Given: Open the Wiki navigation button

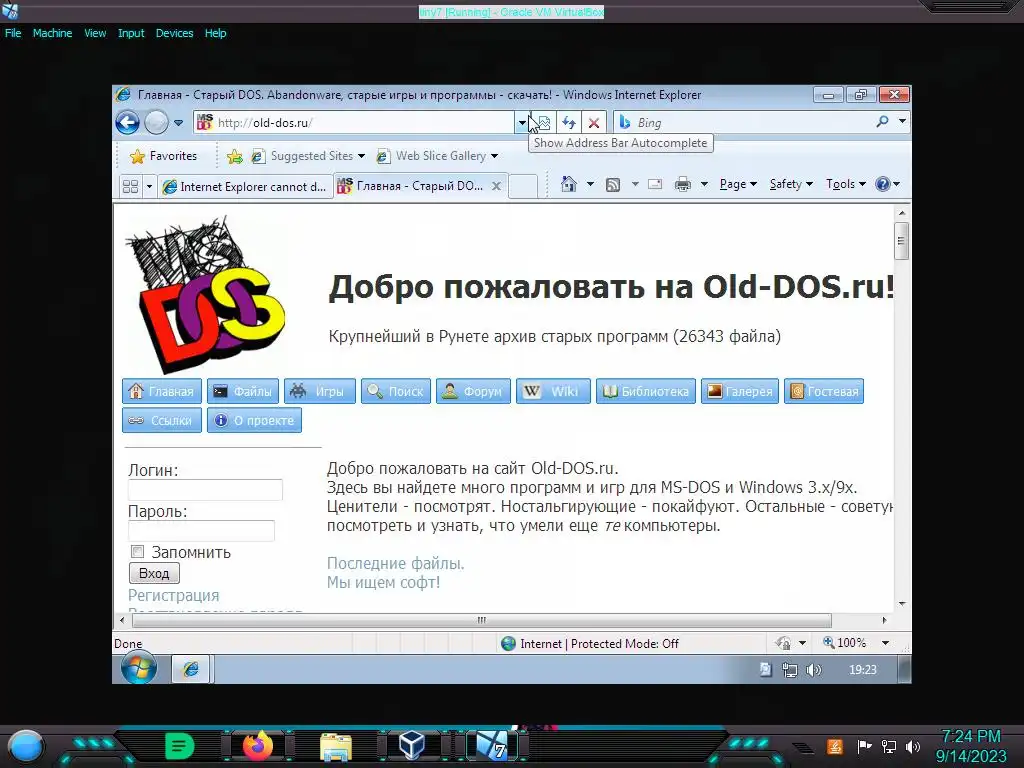Looking at the screenshot, I should click(553, 391).
